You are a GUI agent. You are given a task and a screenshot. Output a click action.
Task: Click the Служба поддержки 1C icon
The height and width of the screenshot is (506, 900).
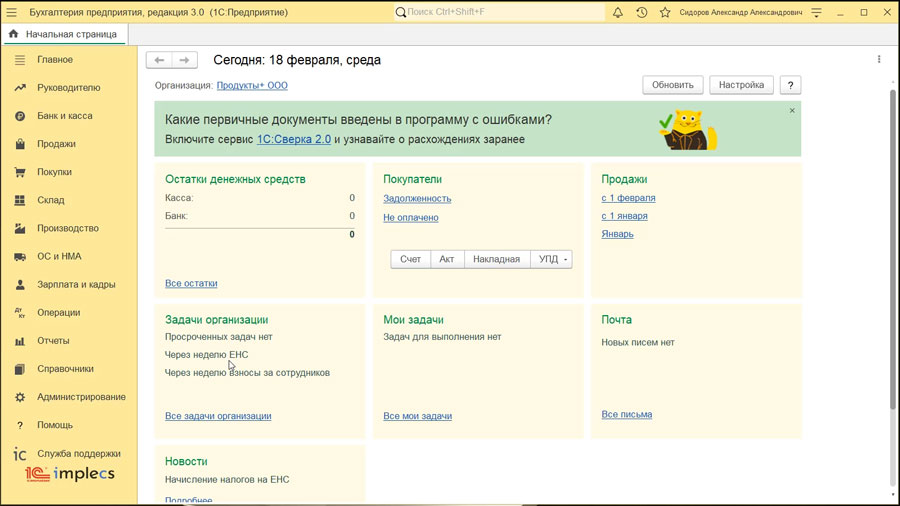pyautogui.click(x=20, y=454)
